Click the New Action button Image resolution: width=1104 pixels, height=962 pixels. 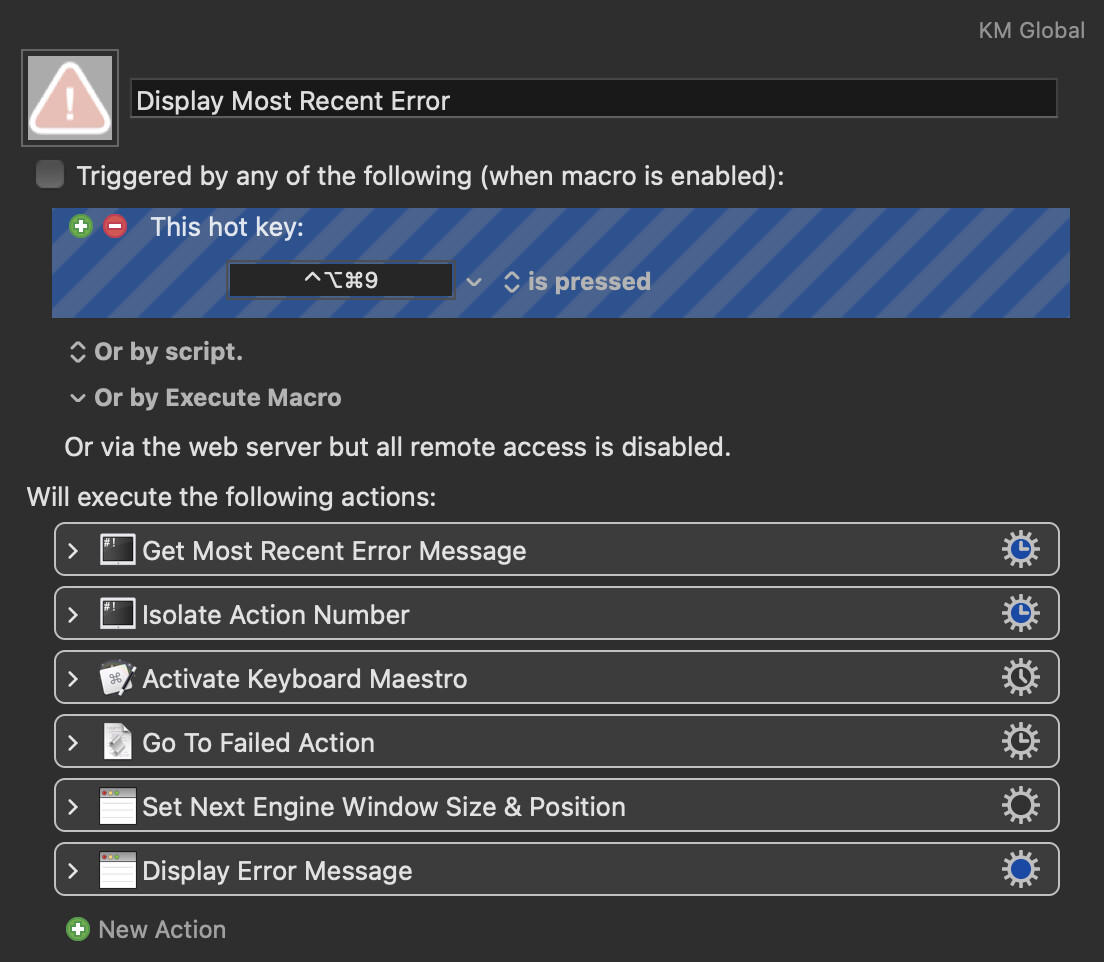coord(147,929)
